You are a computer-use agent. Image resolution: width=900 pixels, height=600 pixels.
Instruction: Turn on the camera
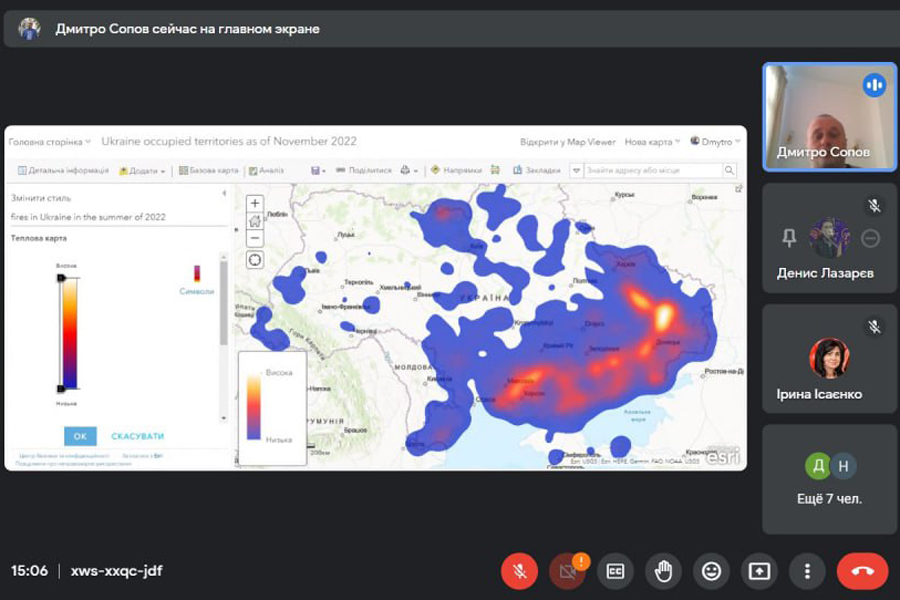tap(567, 571)
